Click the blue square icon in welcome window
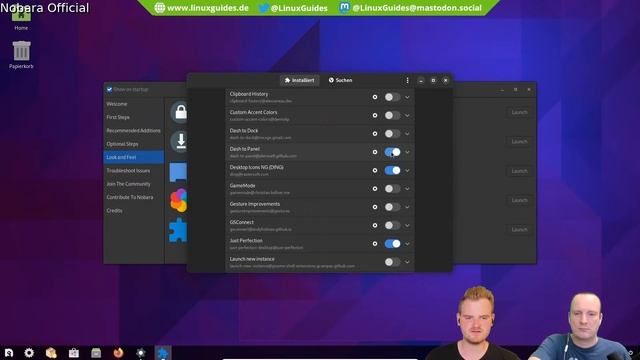Screen dimensions: 640x360 178,171
